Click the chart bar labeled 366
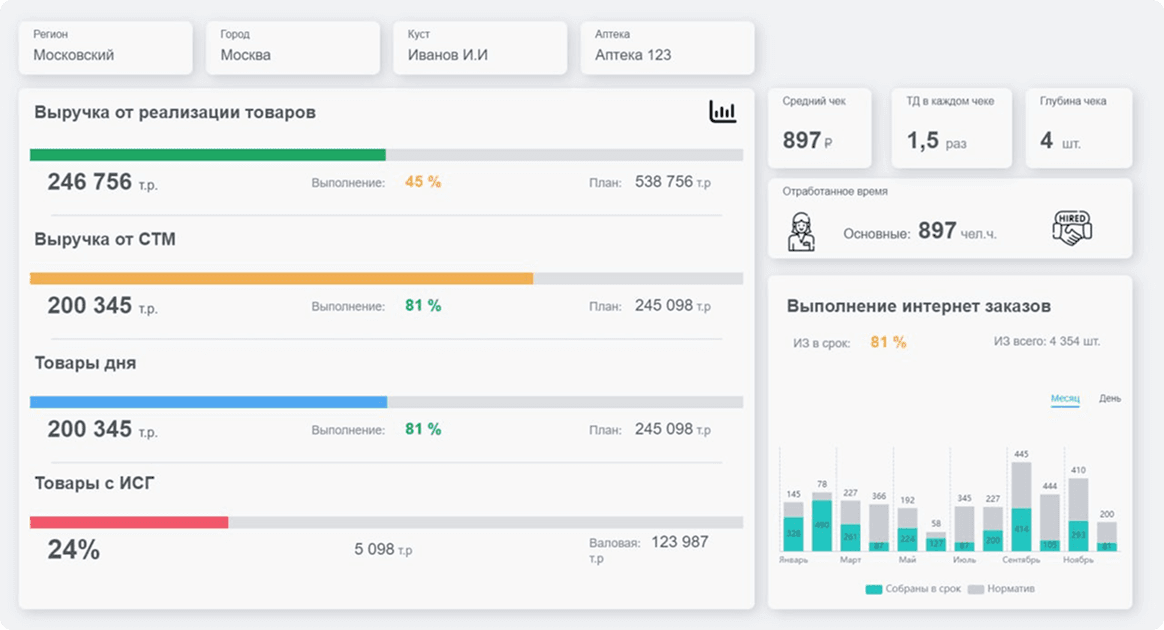Viewport: 1164px width, 630px height. 879,528
